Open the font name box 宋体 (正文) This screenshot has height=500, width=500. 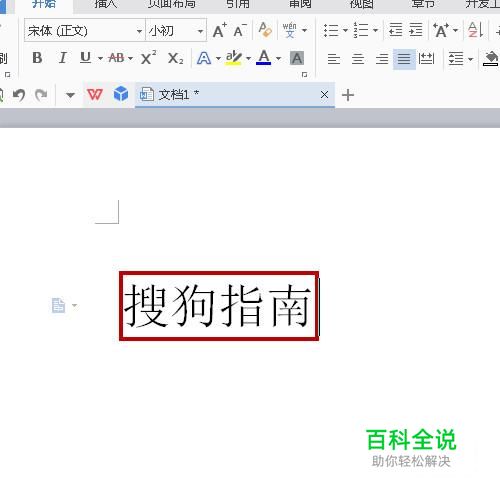click(x=85, y=31)
